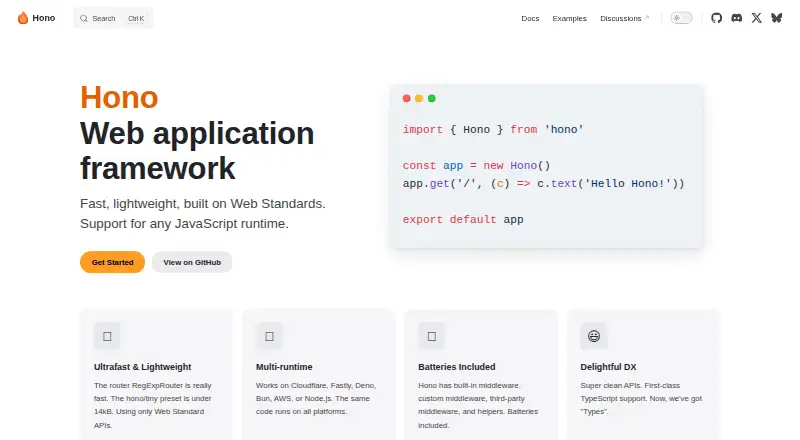Click the Get Started button
800x440 pixels.
112,262
